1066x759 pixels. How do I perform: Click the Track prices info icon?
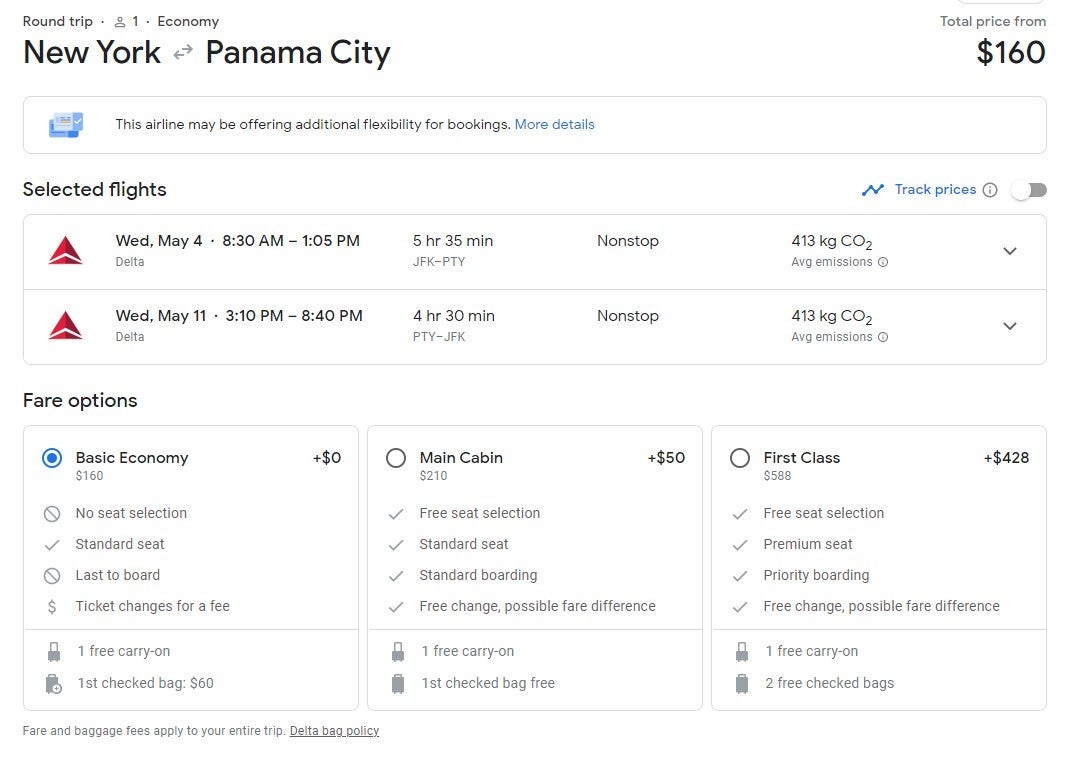click(990, 190)
